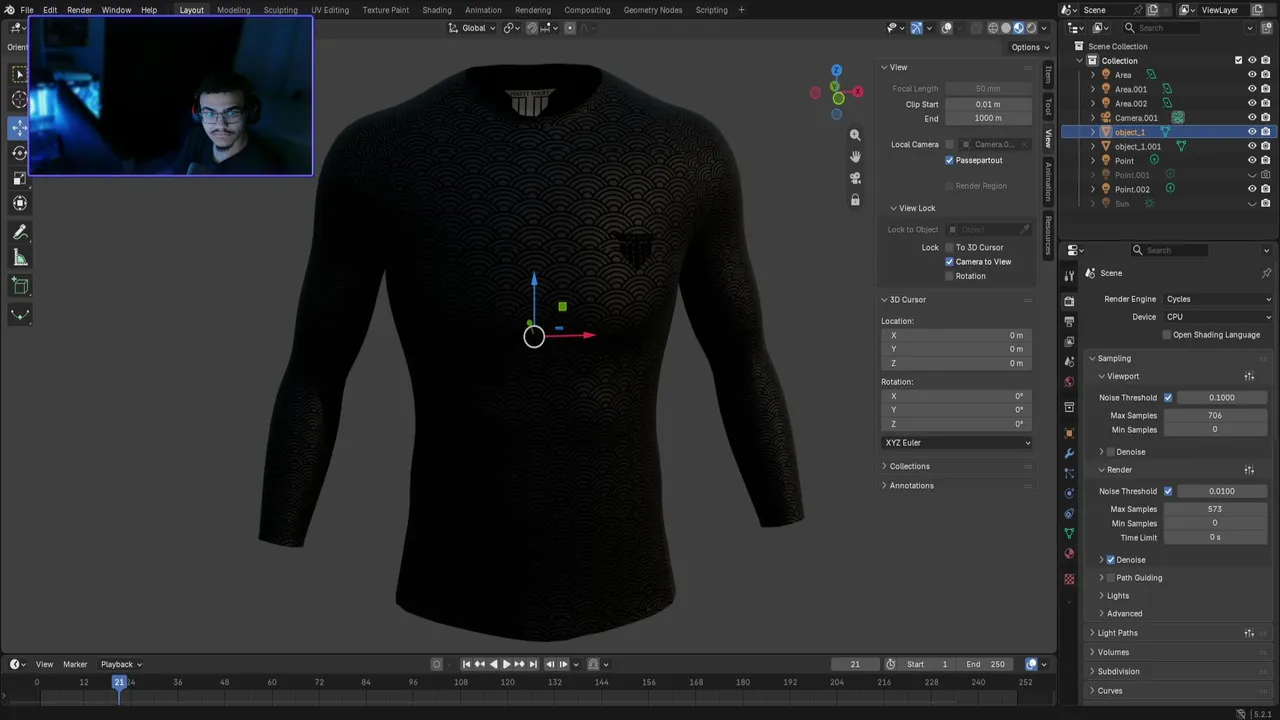This screenshot has width=1280, height=720.
Task: Click the zoom magnifier viewport icon
Action: [x=855, y=135]
